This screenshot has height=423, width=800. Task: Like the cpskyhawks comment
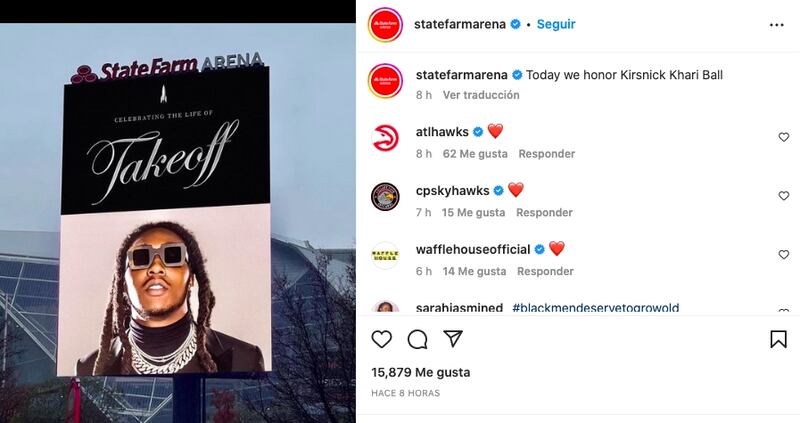pyautogui.click(x=784, y=195)
